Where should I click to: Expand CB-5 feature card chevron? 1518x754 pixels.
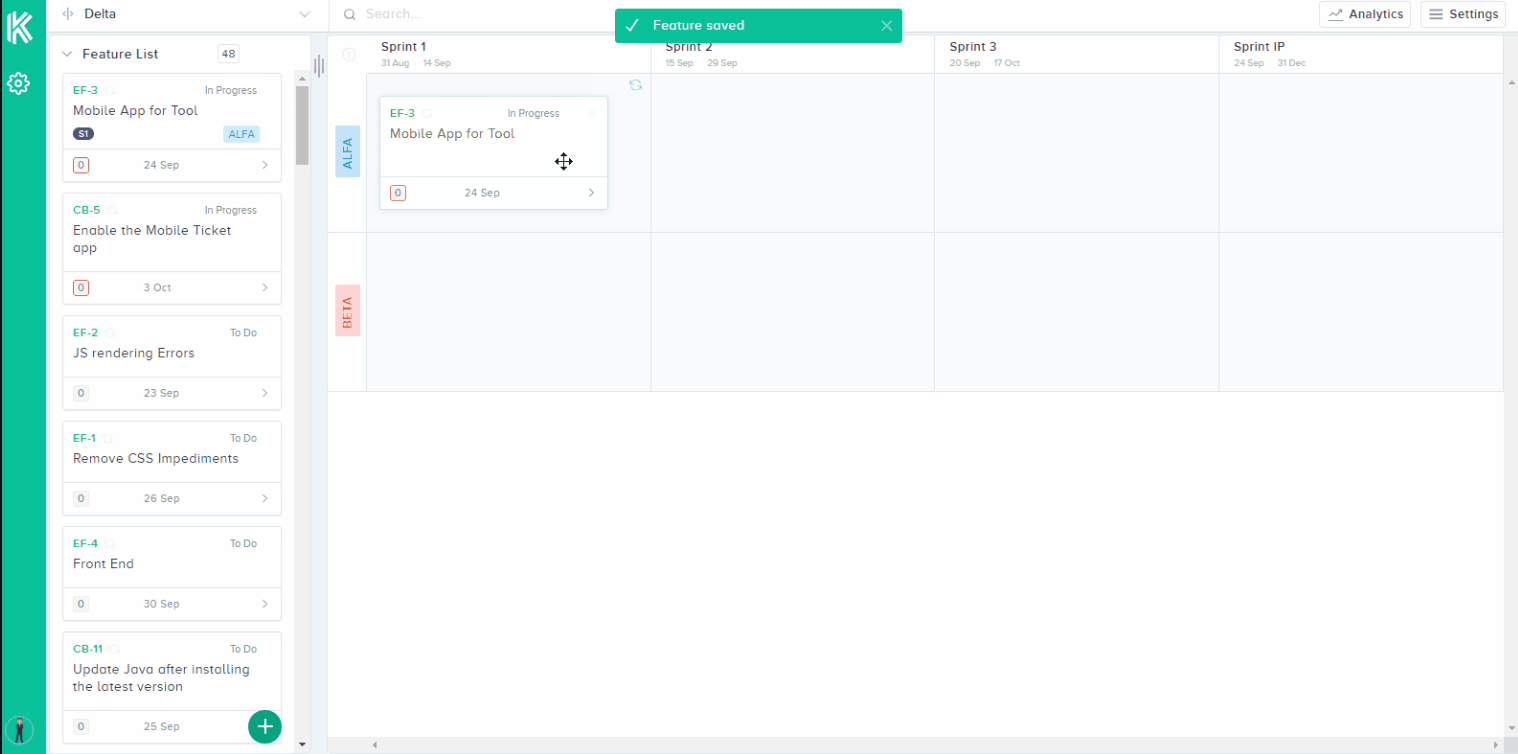tap(265, 288)
